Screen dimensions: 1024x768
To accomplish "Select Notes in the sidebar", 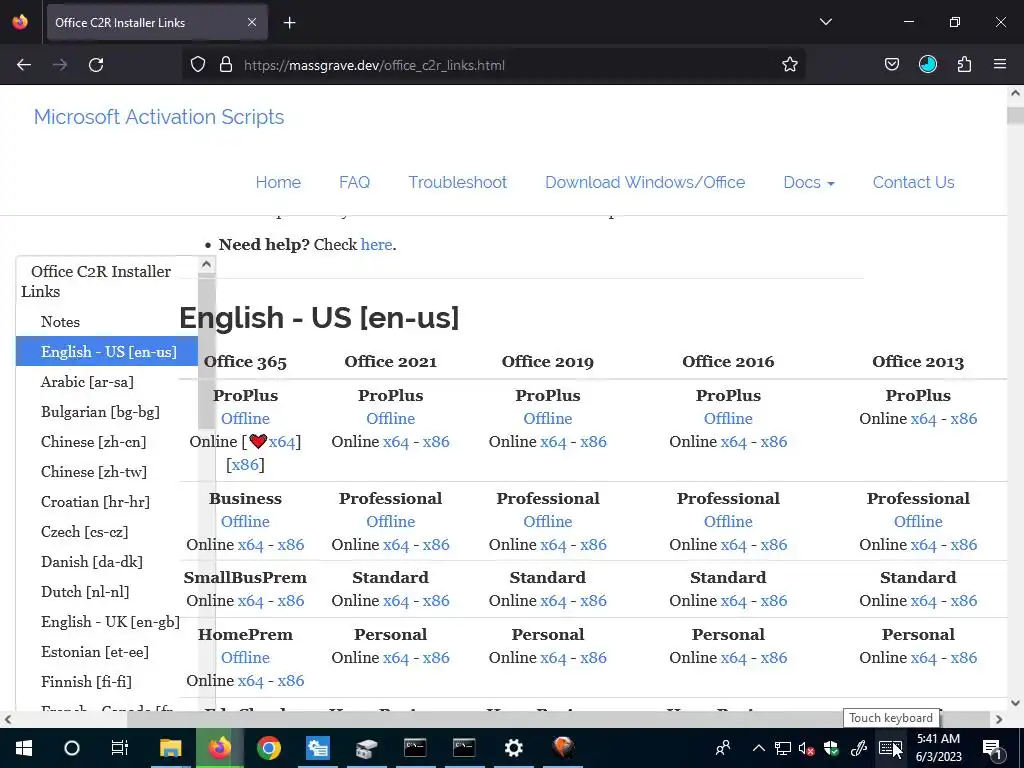I will (60, 322).
